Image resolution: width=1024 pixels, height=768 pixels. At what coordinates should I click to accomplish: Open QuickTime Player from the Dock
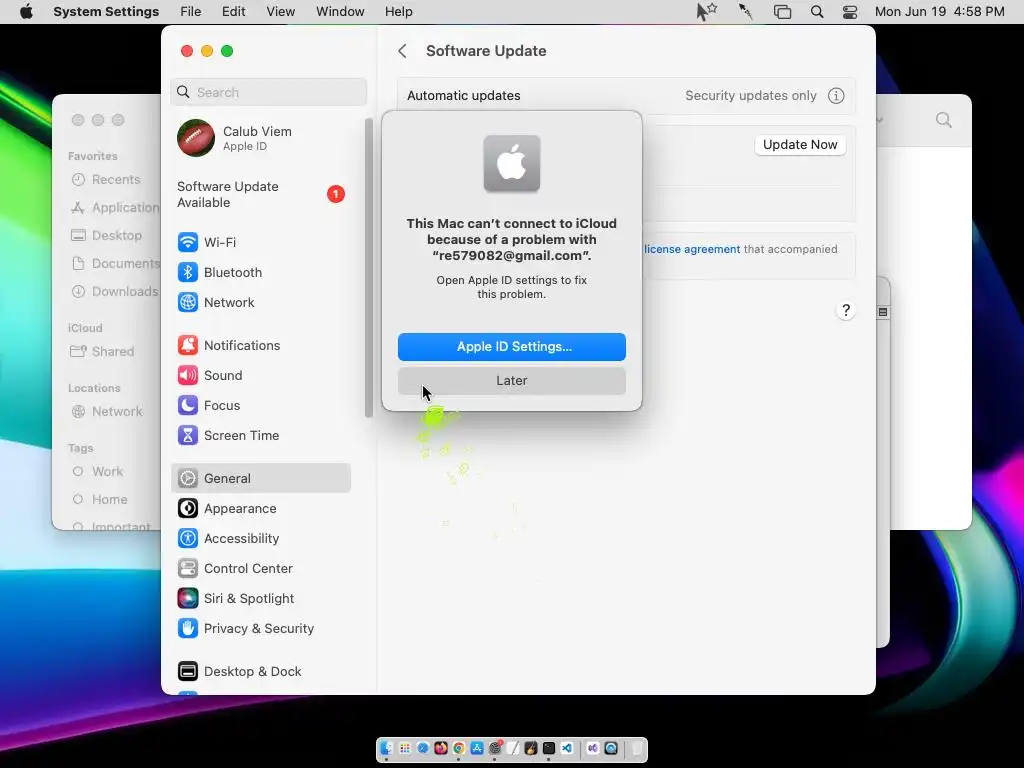pos(611,748)
